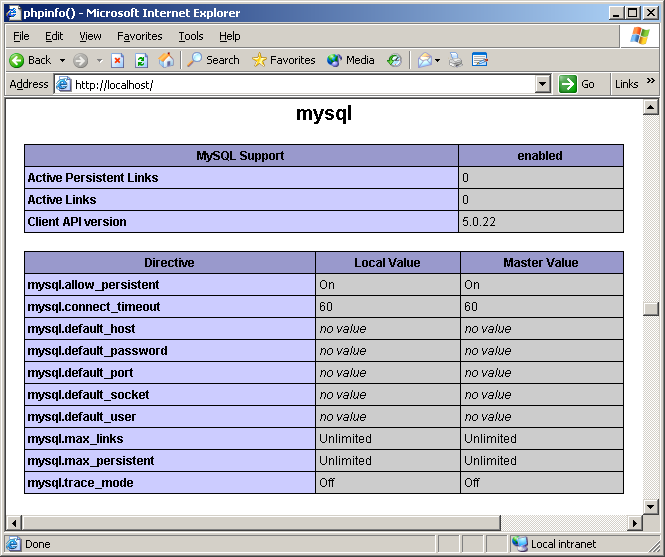Image resolution: width=665 pixels, height=557 pixels.
Task: Open the Search pane
Action: tap(213, 60)
